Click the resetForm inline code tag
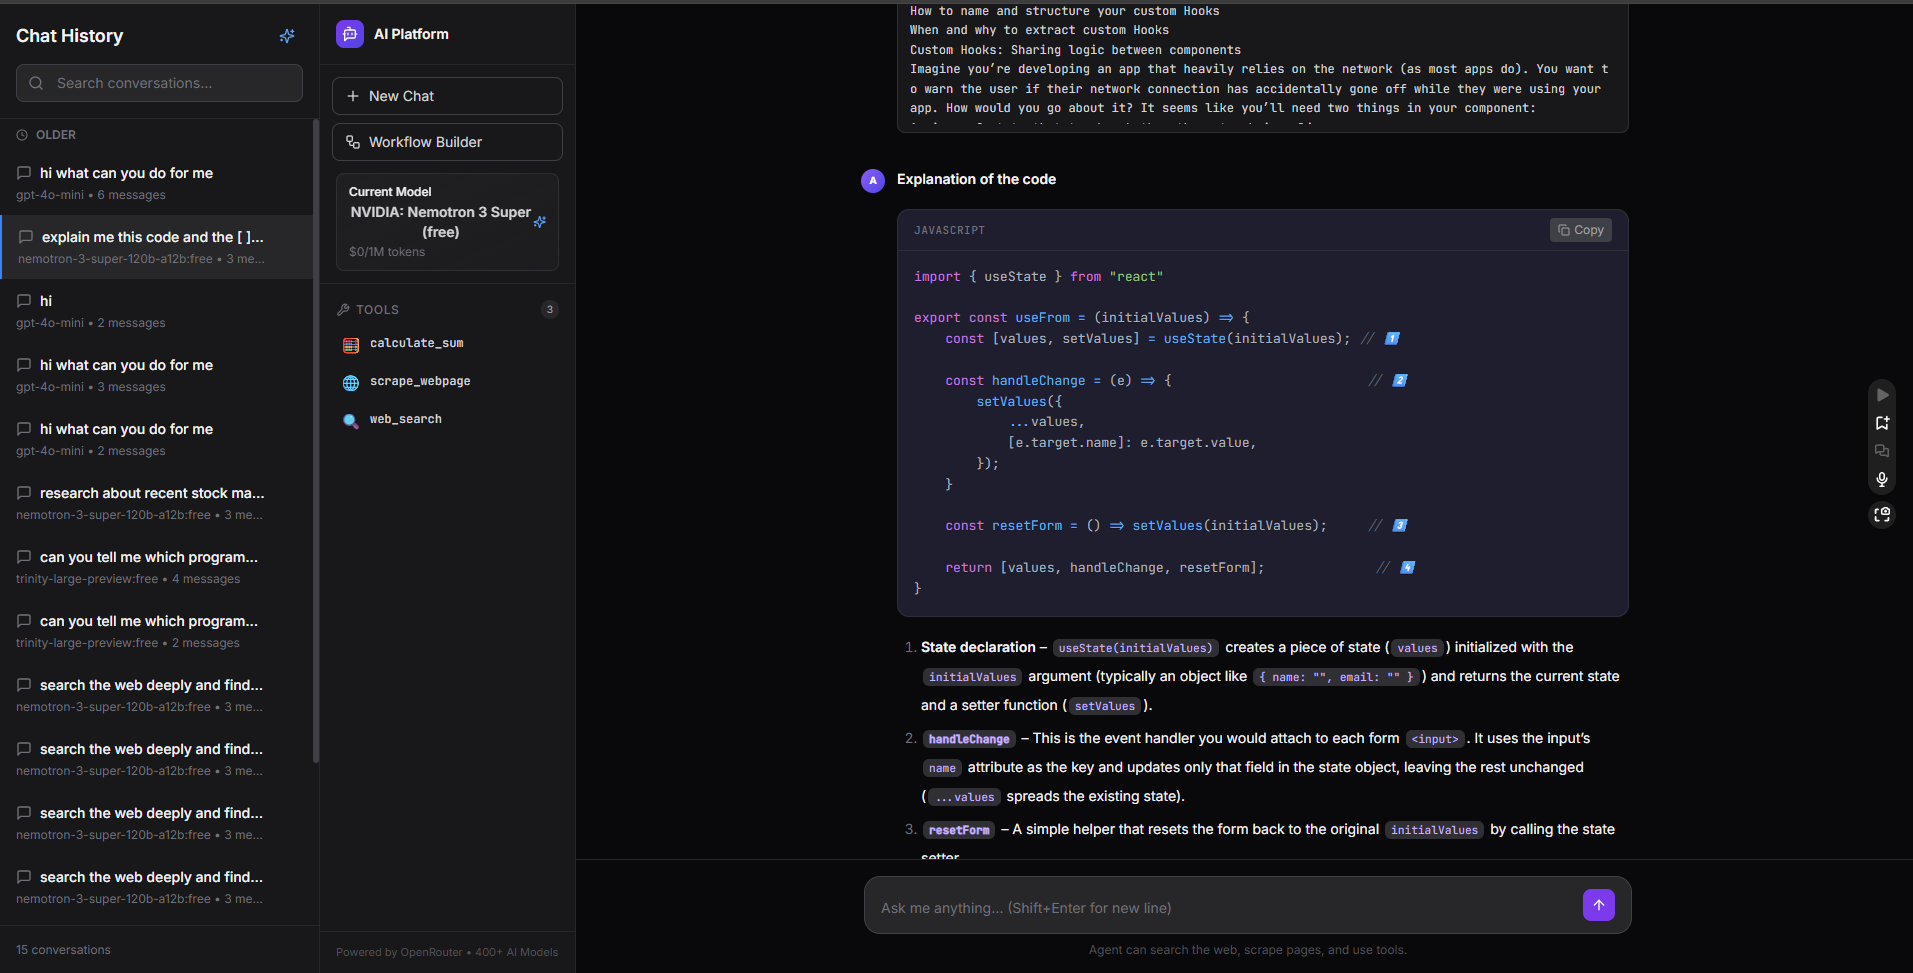 pyautogui.click(x=959, y=830)
